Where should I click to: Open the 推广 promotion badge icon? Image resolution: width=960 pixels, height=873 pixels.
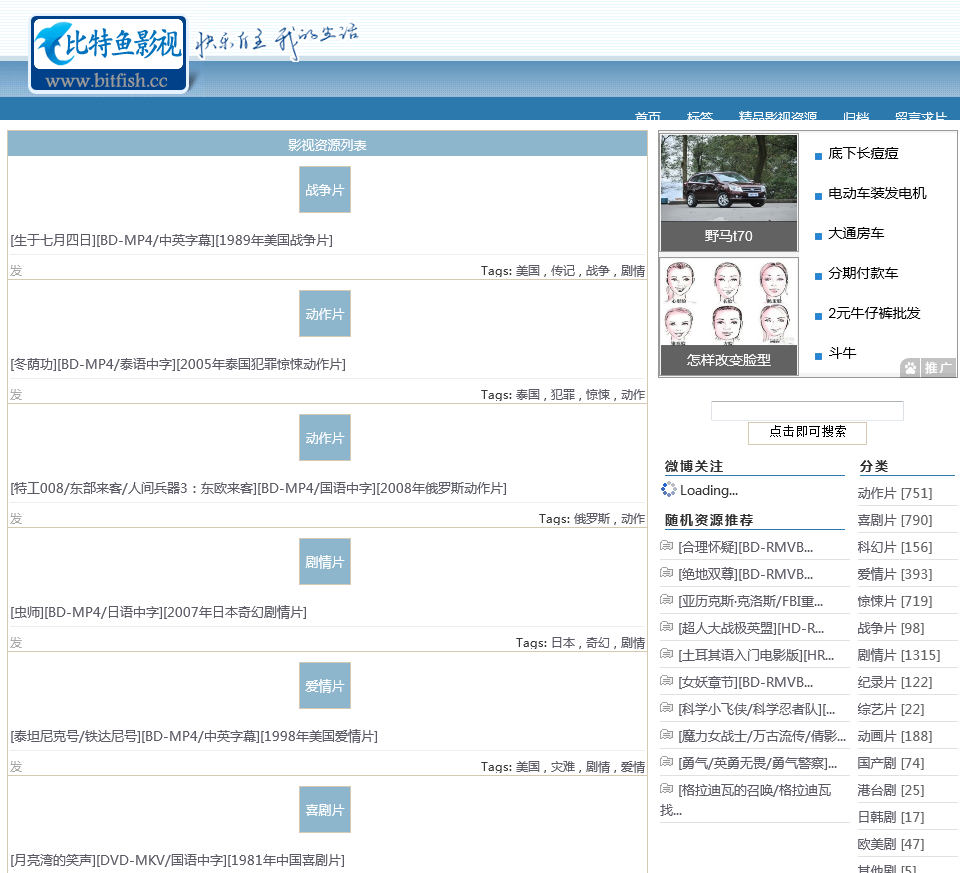[x=928, y=367]
